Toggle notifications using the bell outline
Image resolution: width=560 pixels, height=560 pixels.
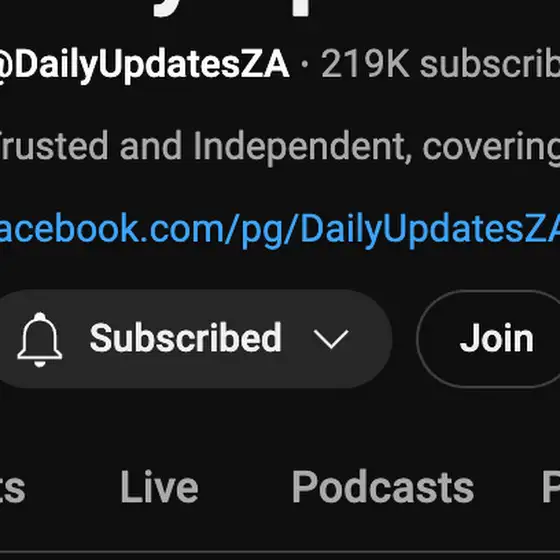point(40,339)
